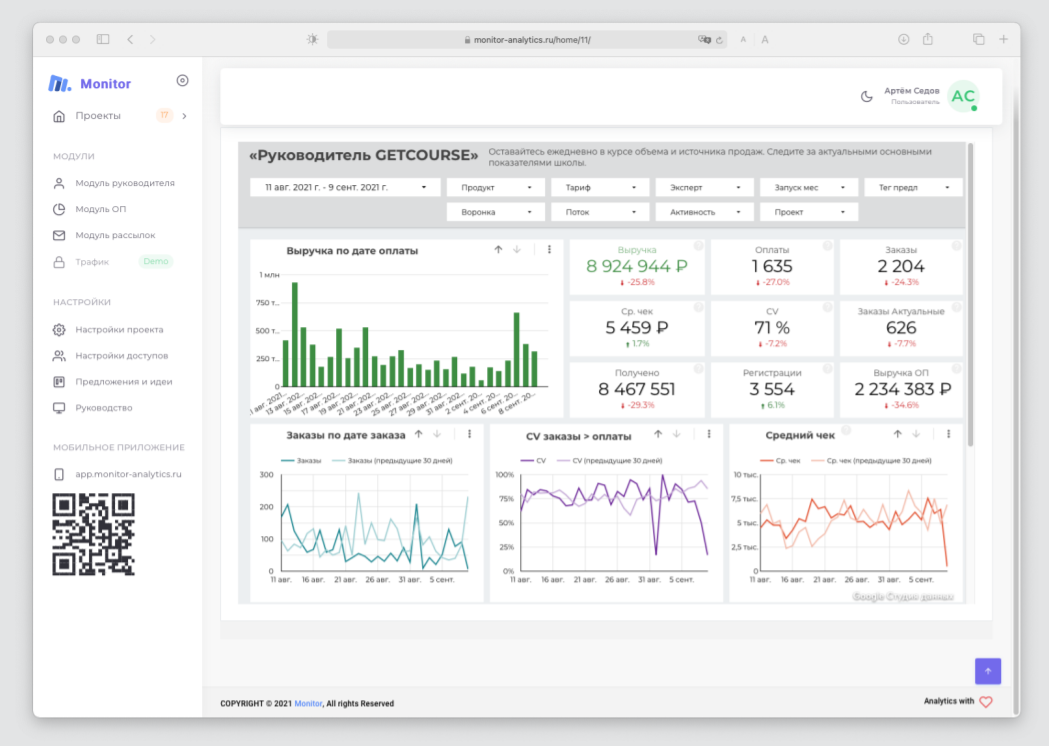The image size is (1049, 746).
Task: Click browser downloads icon
Action: coord(903,39)
